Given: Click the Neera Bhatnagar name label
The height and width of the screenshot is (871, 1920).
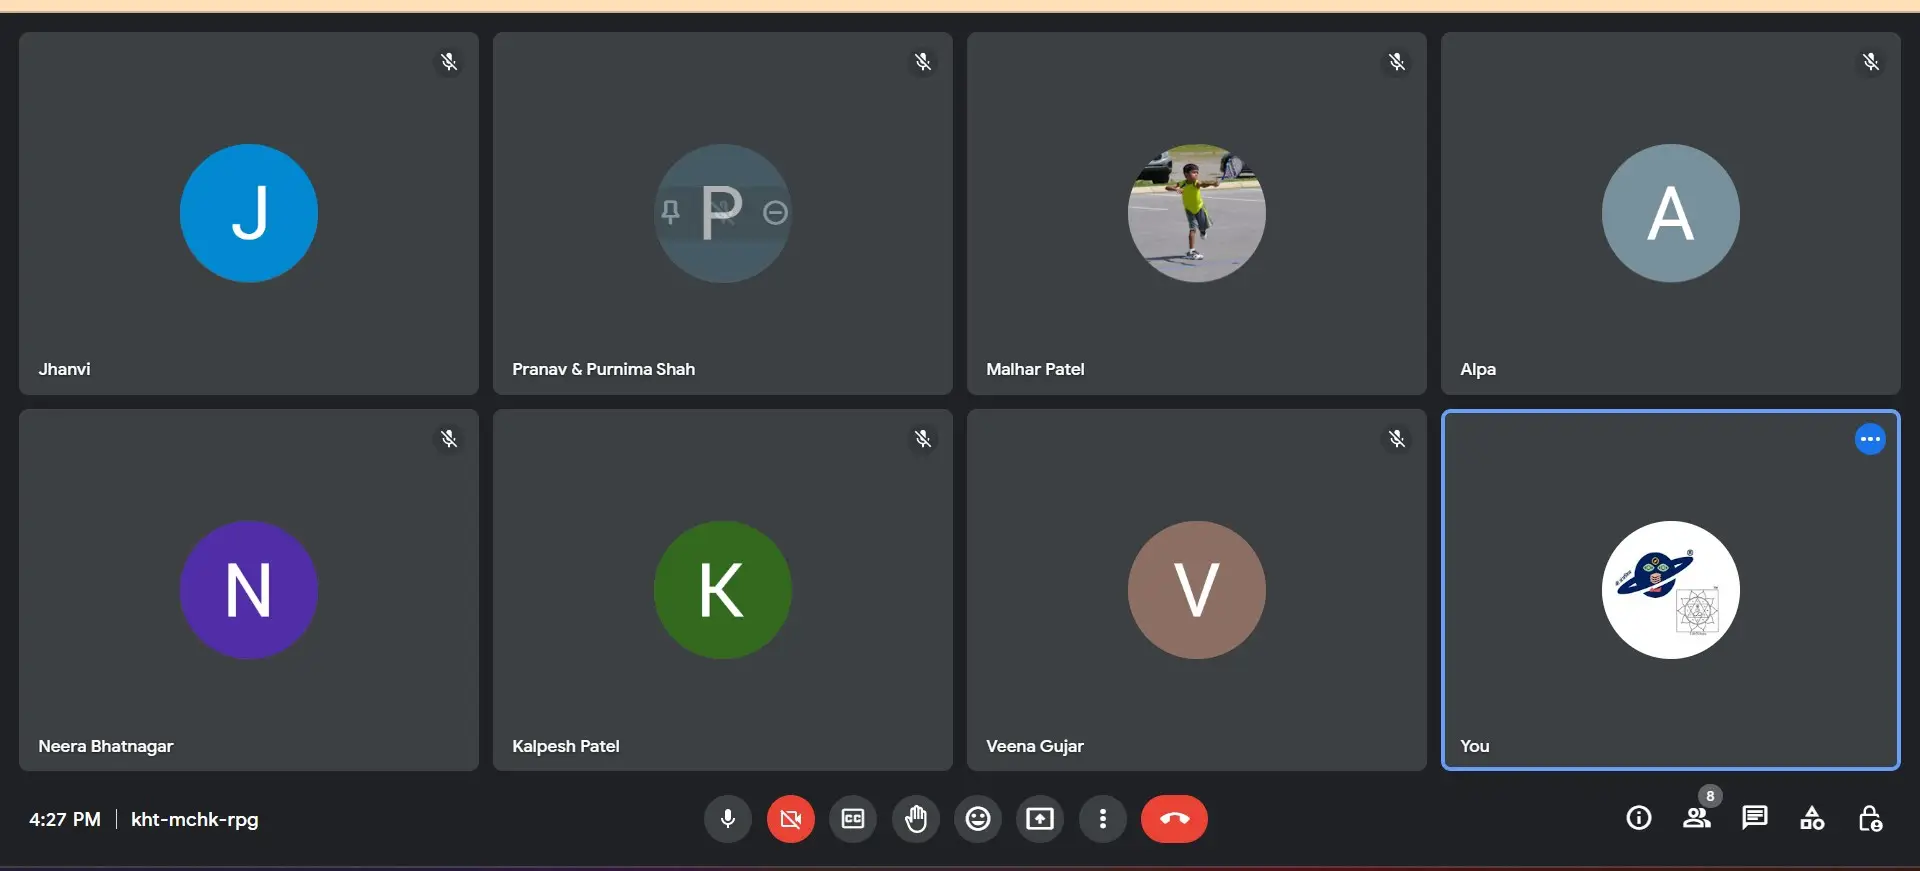Looking at the screenshot, I should click(x=106, y=746).
